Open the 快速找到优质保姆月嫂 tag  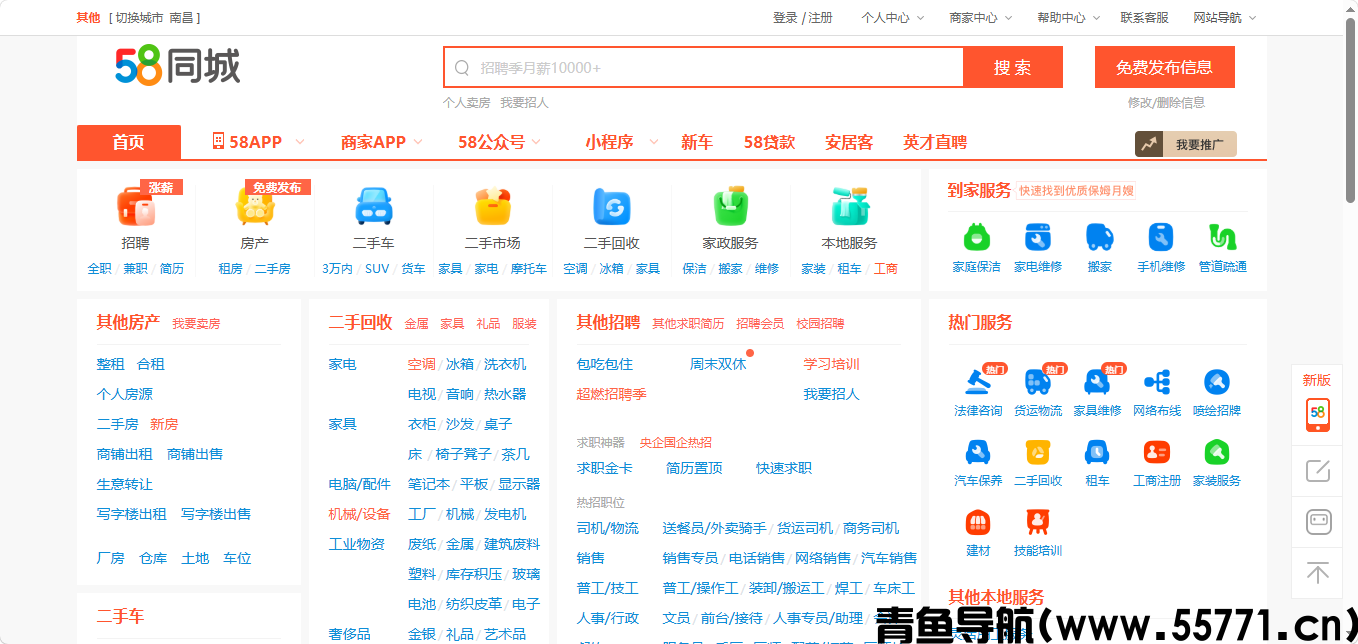tap(1076, 190)
